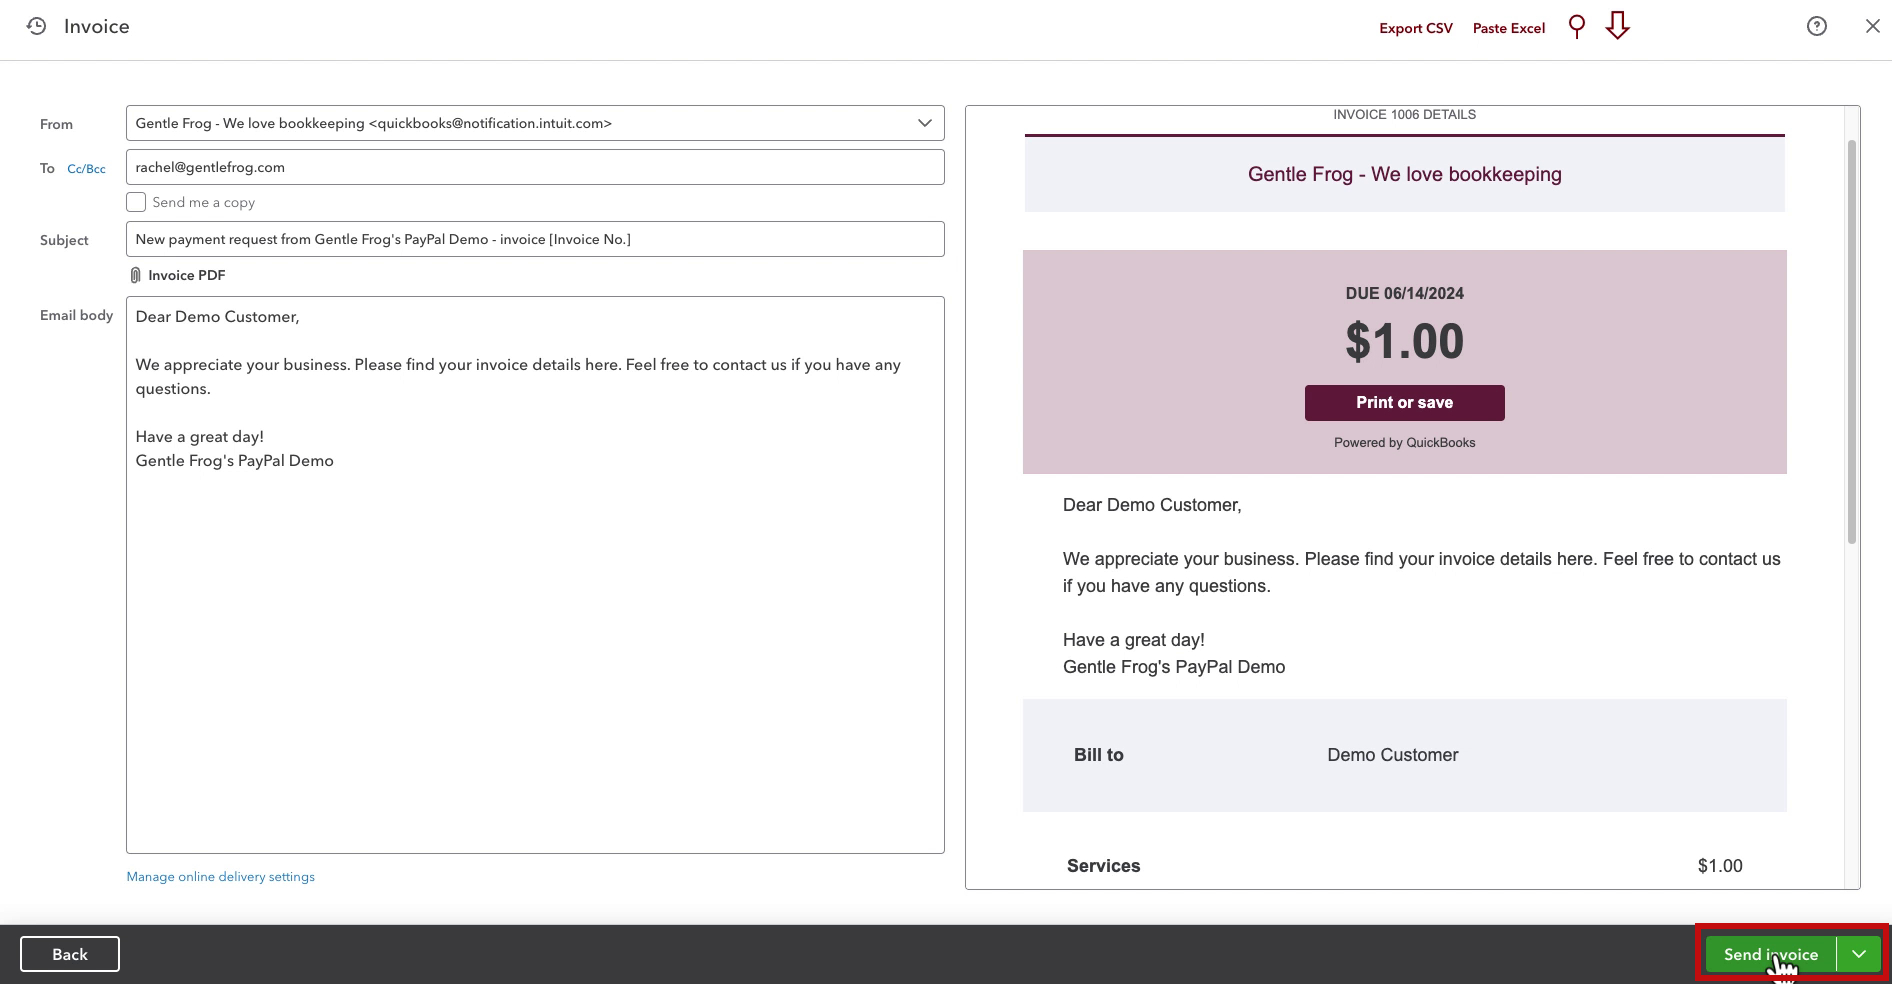This screenshot has width=1892, height=984.
Task: Open the invoice history clock icon
Action: pyautogui.click(x=37, y=26)
